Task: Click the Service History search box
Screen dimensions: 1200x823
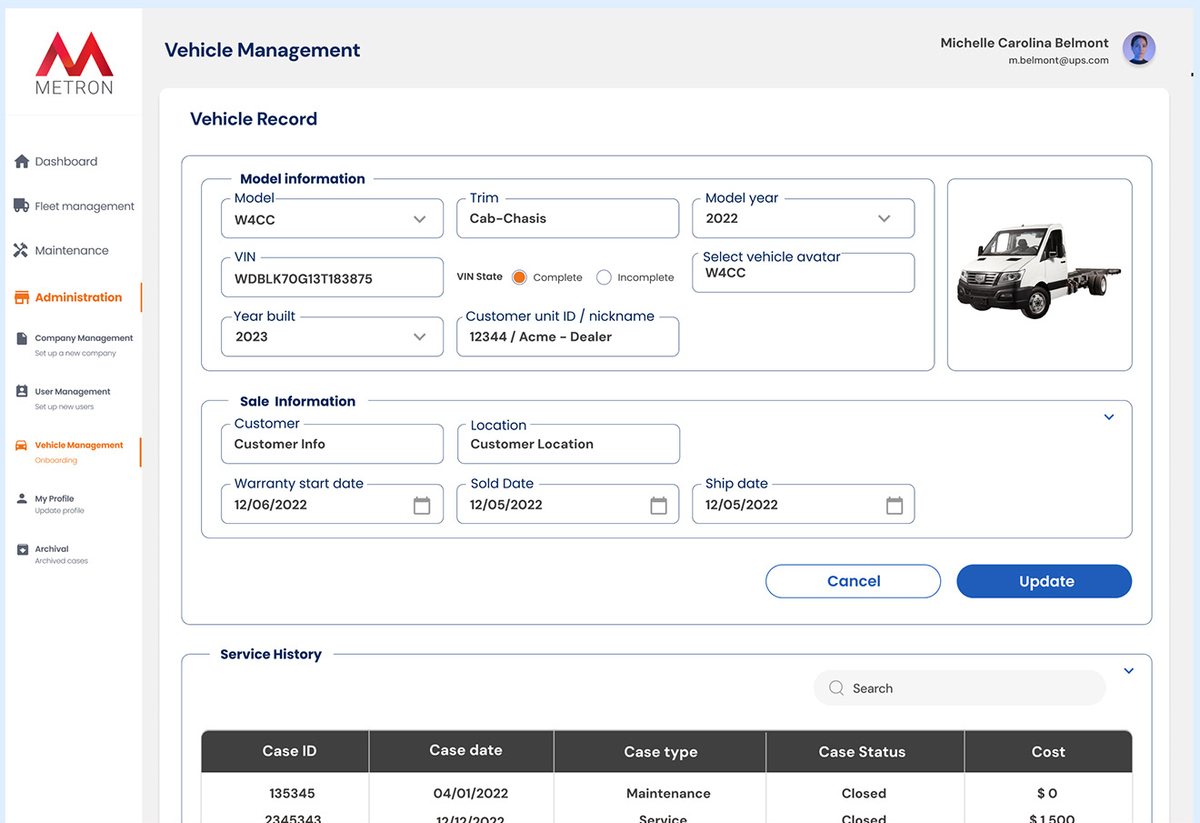Action: [960, 688]
